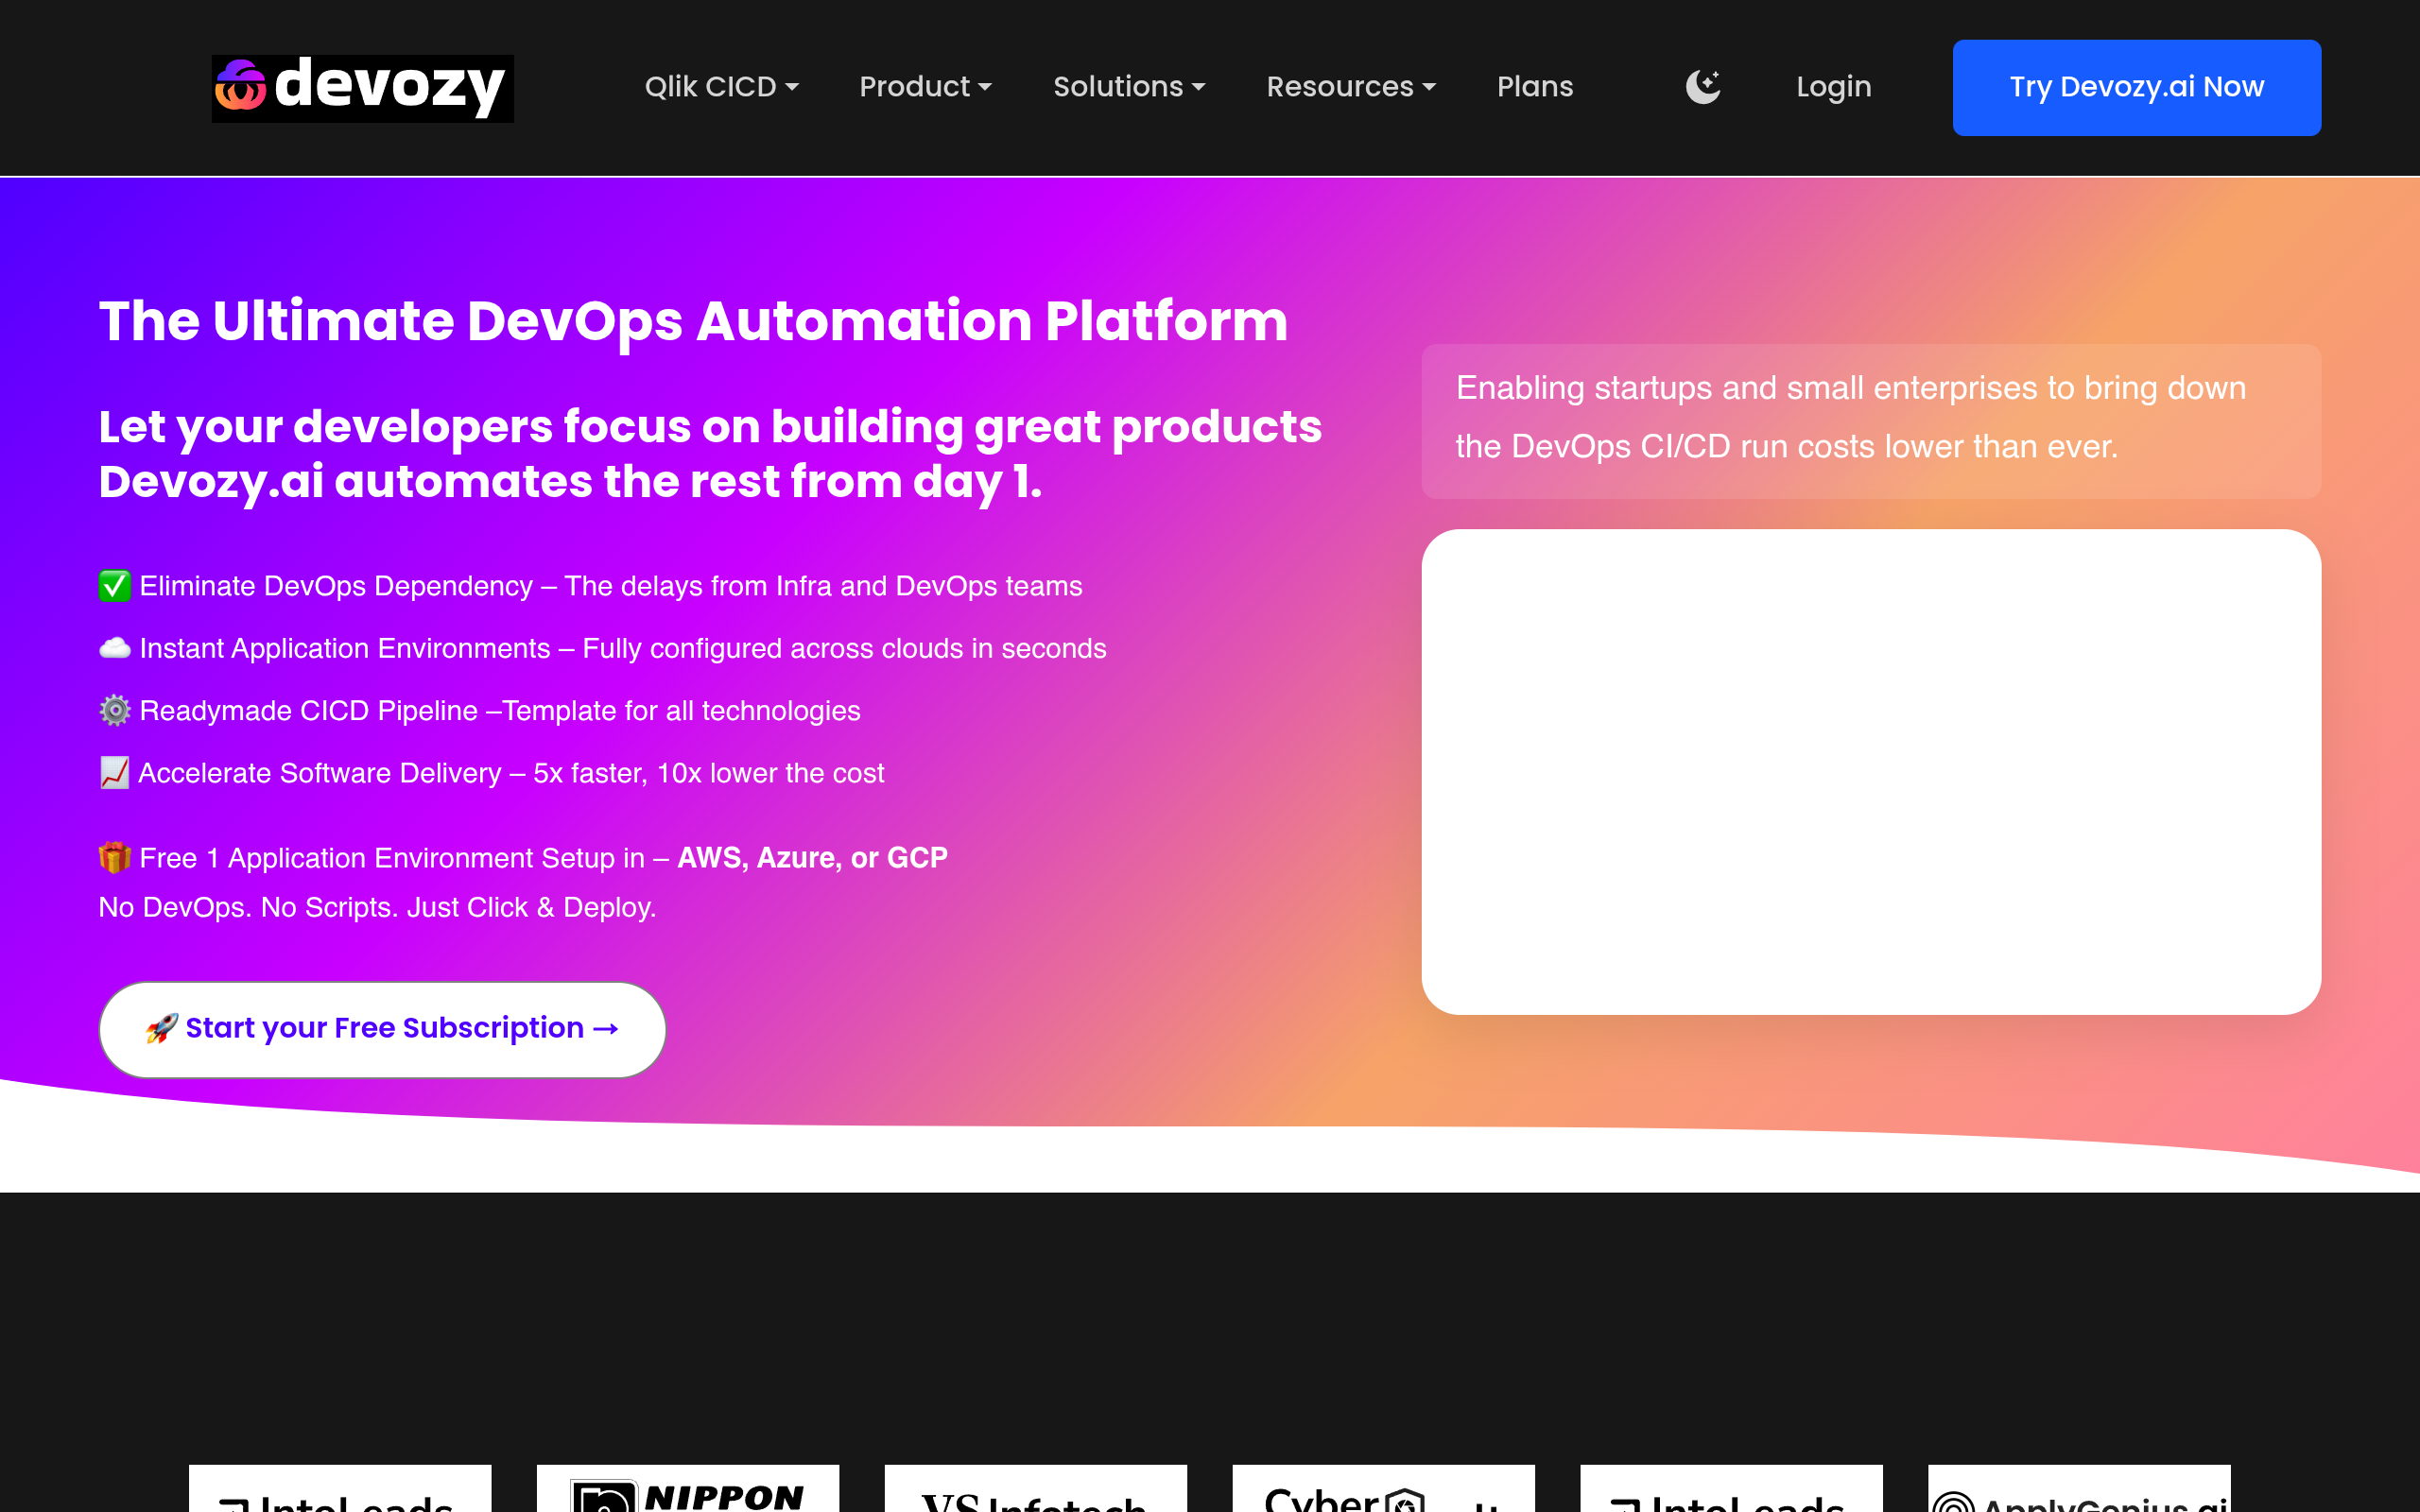The height and width of the screenshot is (1512, 2420).
Task: Open the Login link
Action: point(1833,87)
